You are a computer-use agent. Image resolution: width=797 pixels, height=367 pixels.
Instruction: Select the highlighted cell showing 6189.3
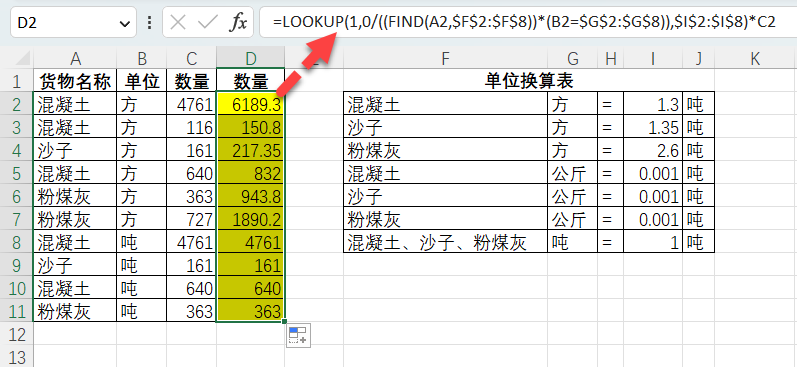(251, 104)
